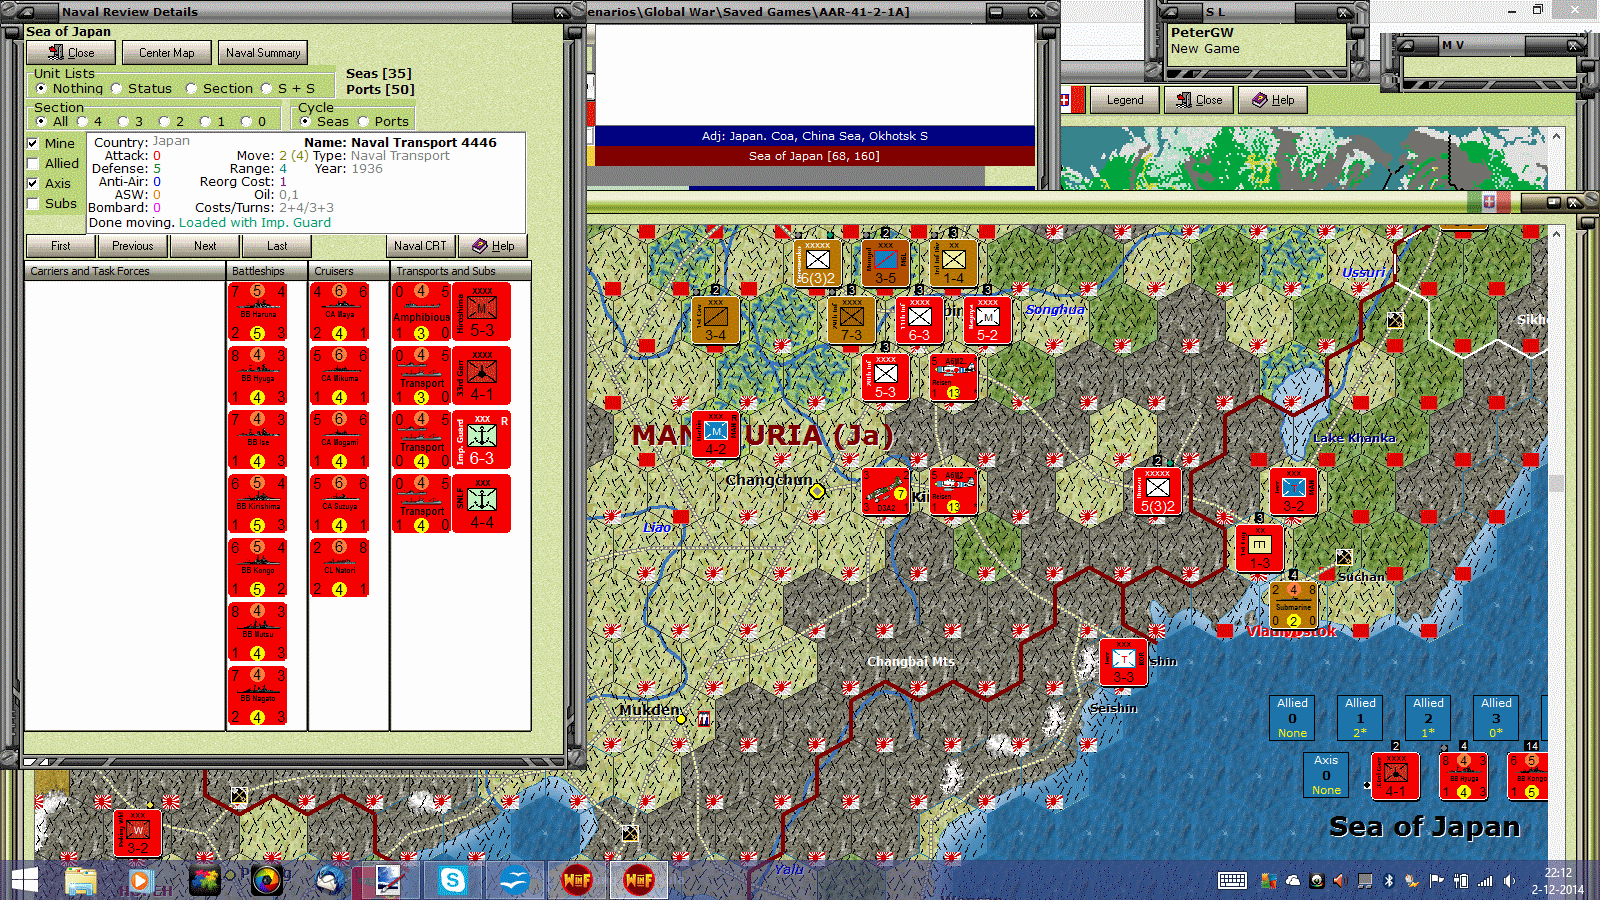Select the BB Haruna battleship counter
Viewport: 1600px width, 900px height.
click(x=258, y=312)
